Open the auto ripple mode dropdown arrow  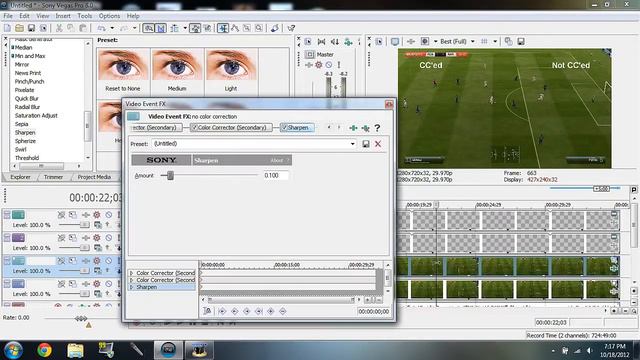(185, 28)
